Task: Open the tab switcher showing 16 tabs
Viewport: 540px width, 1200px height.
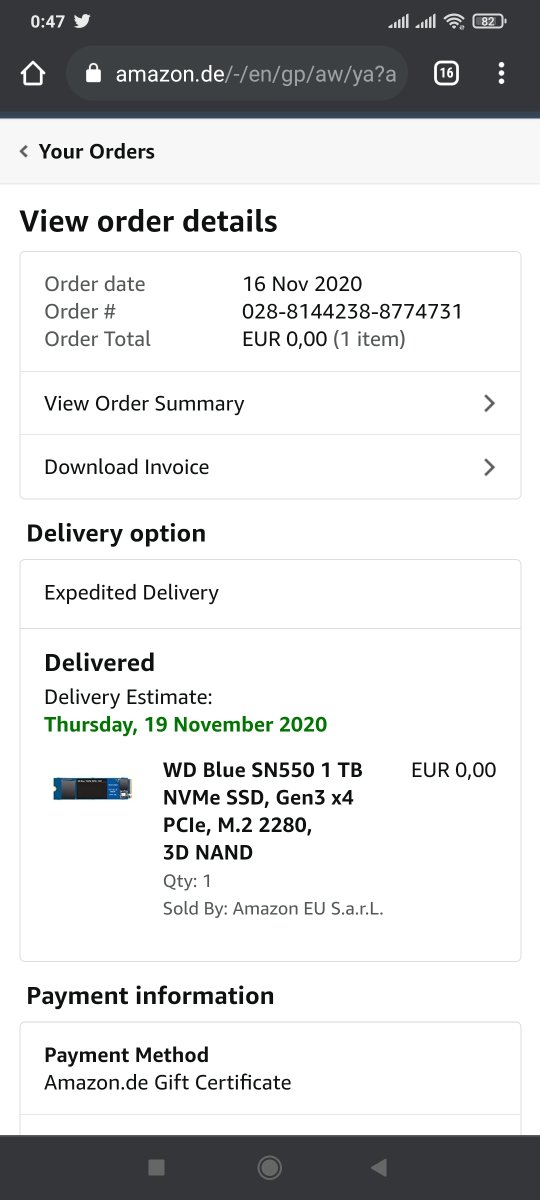Action: tap(446, 73)
